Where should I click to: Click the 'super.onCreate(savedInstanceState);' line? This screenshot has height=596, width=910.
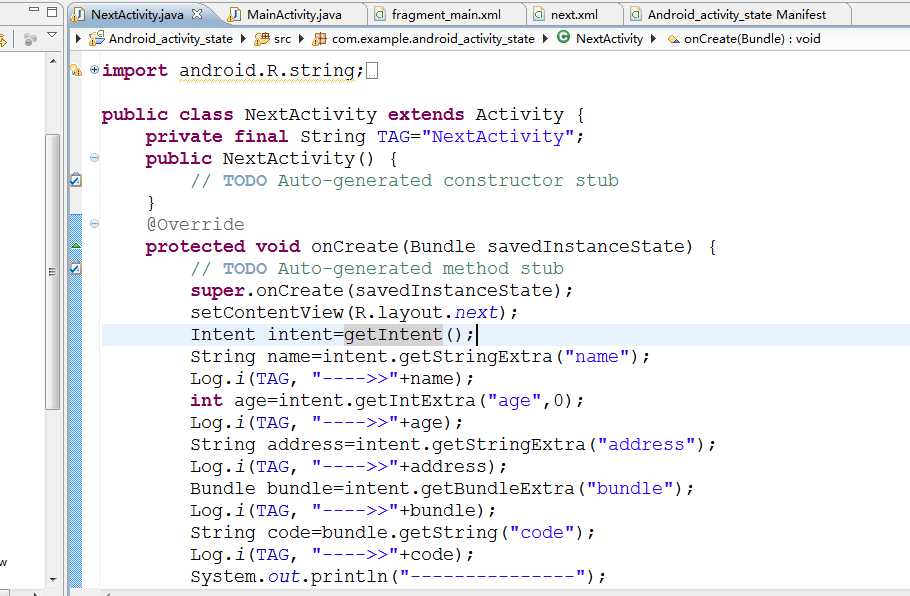pyautogui.click(x=382, y=291)
